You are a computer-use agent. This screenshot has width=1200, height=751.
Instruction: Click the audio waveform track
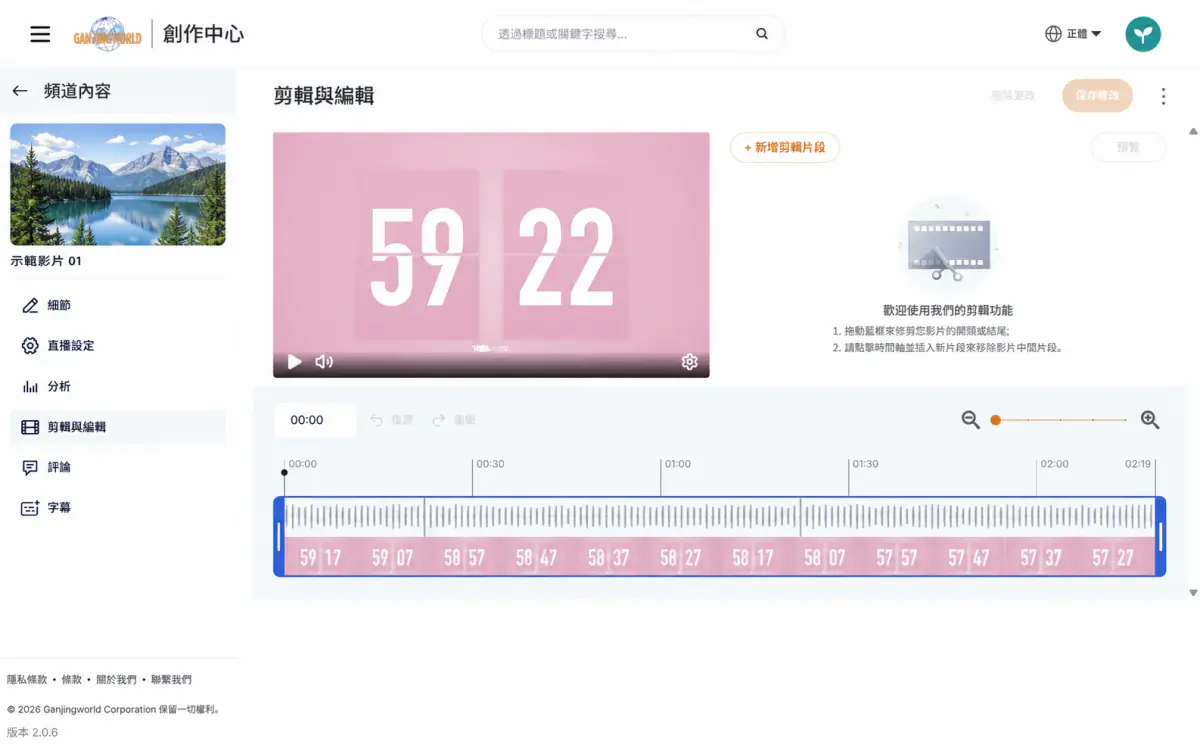[x=720, y=517]
